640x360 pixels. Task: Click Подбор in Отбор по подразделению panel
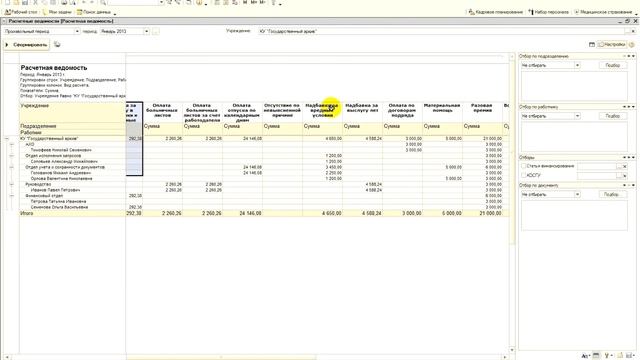click(x=613, y=65)
